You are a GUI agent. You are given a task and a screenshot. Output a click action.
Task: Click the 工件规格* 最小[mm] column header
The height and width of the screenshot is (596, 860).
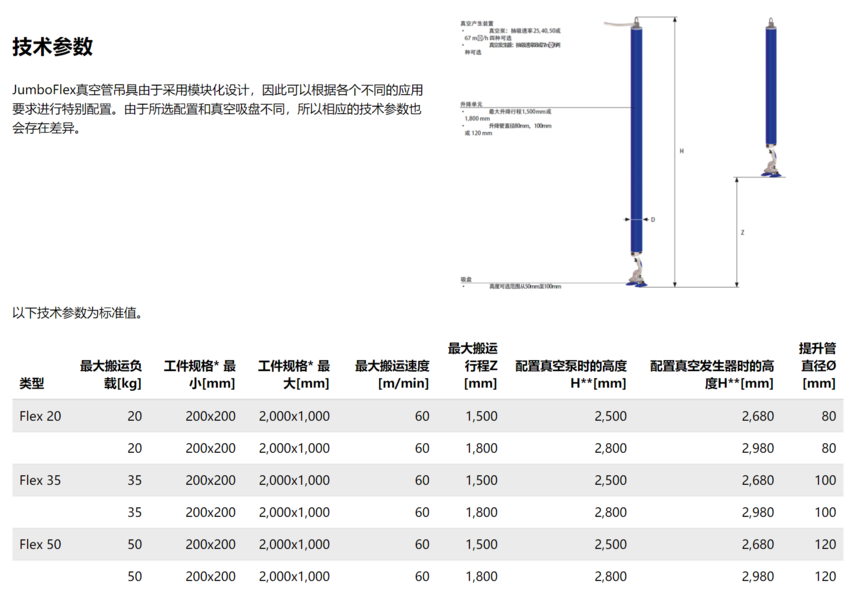point(200,374)
